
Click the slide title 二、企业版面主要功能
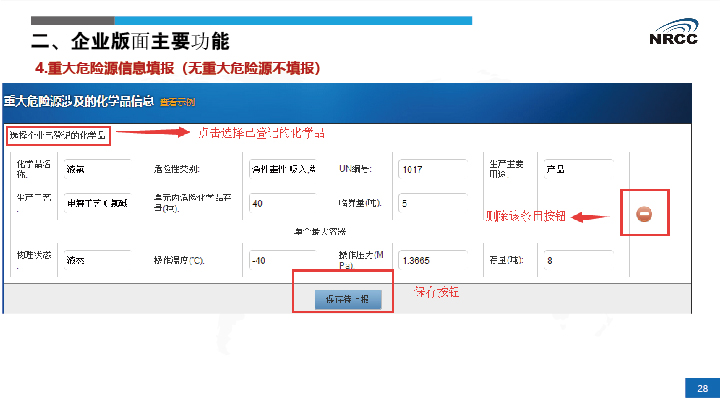point(130,42)
